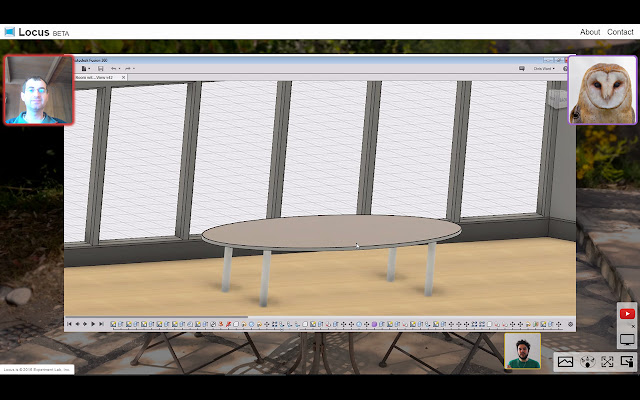Open the Contact page link
The image size is (640, 400).
pyautogui.click(x=620, y=32)
